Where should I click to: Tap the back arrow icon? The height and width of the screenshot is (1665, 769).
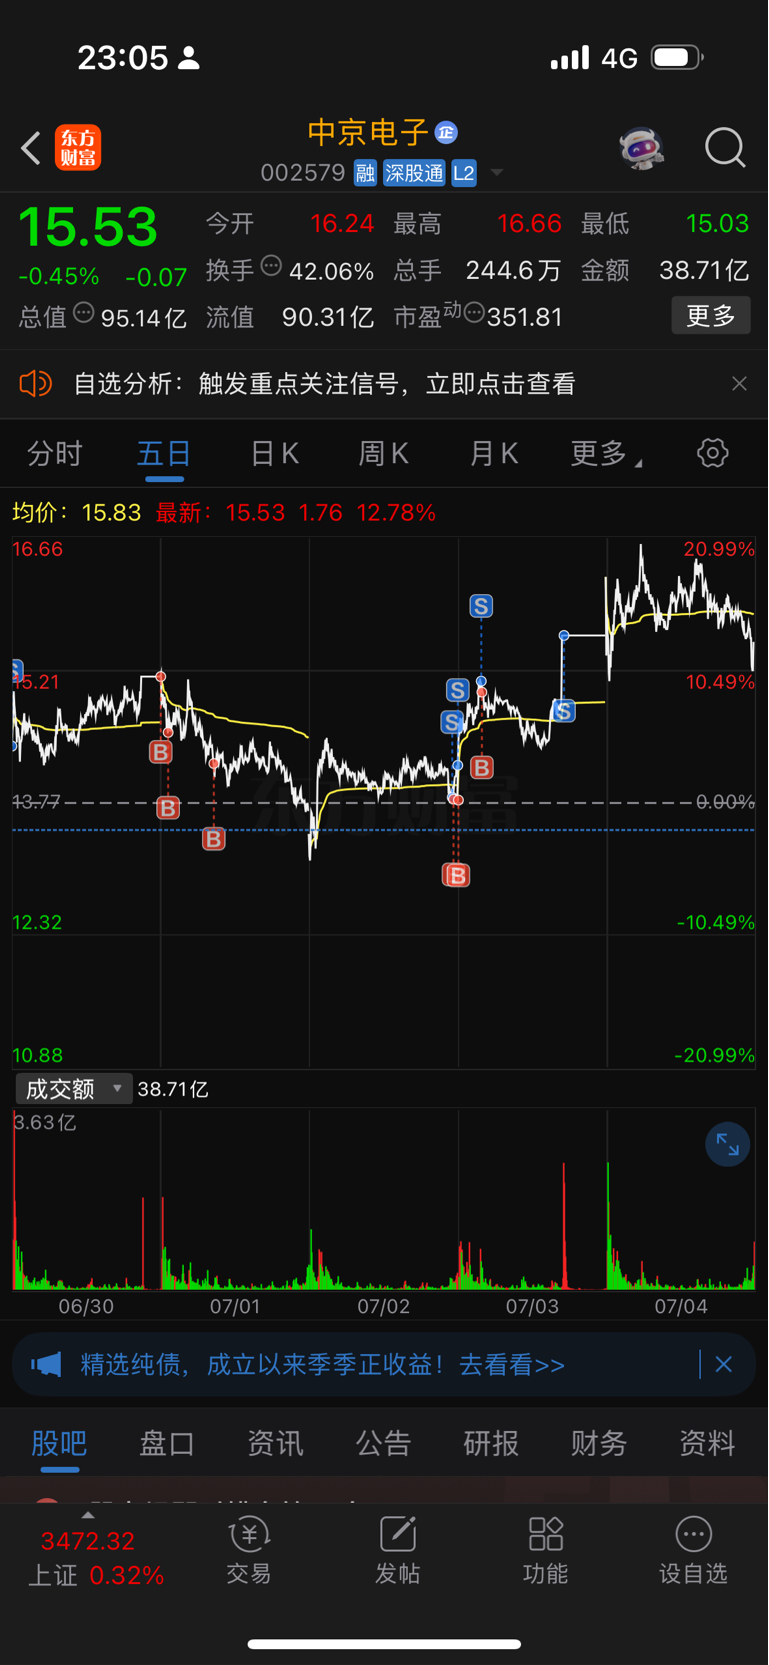(31, 148)
